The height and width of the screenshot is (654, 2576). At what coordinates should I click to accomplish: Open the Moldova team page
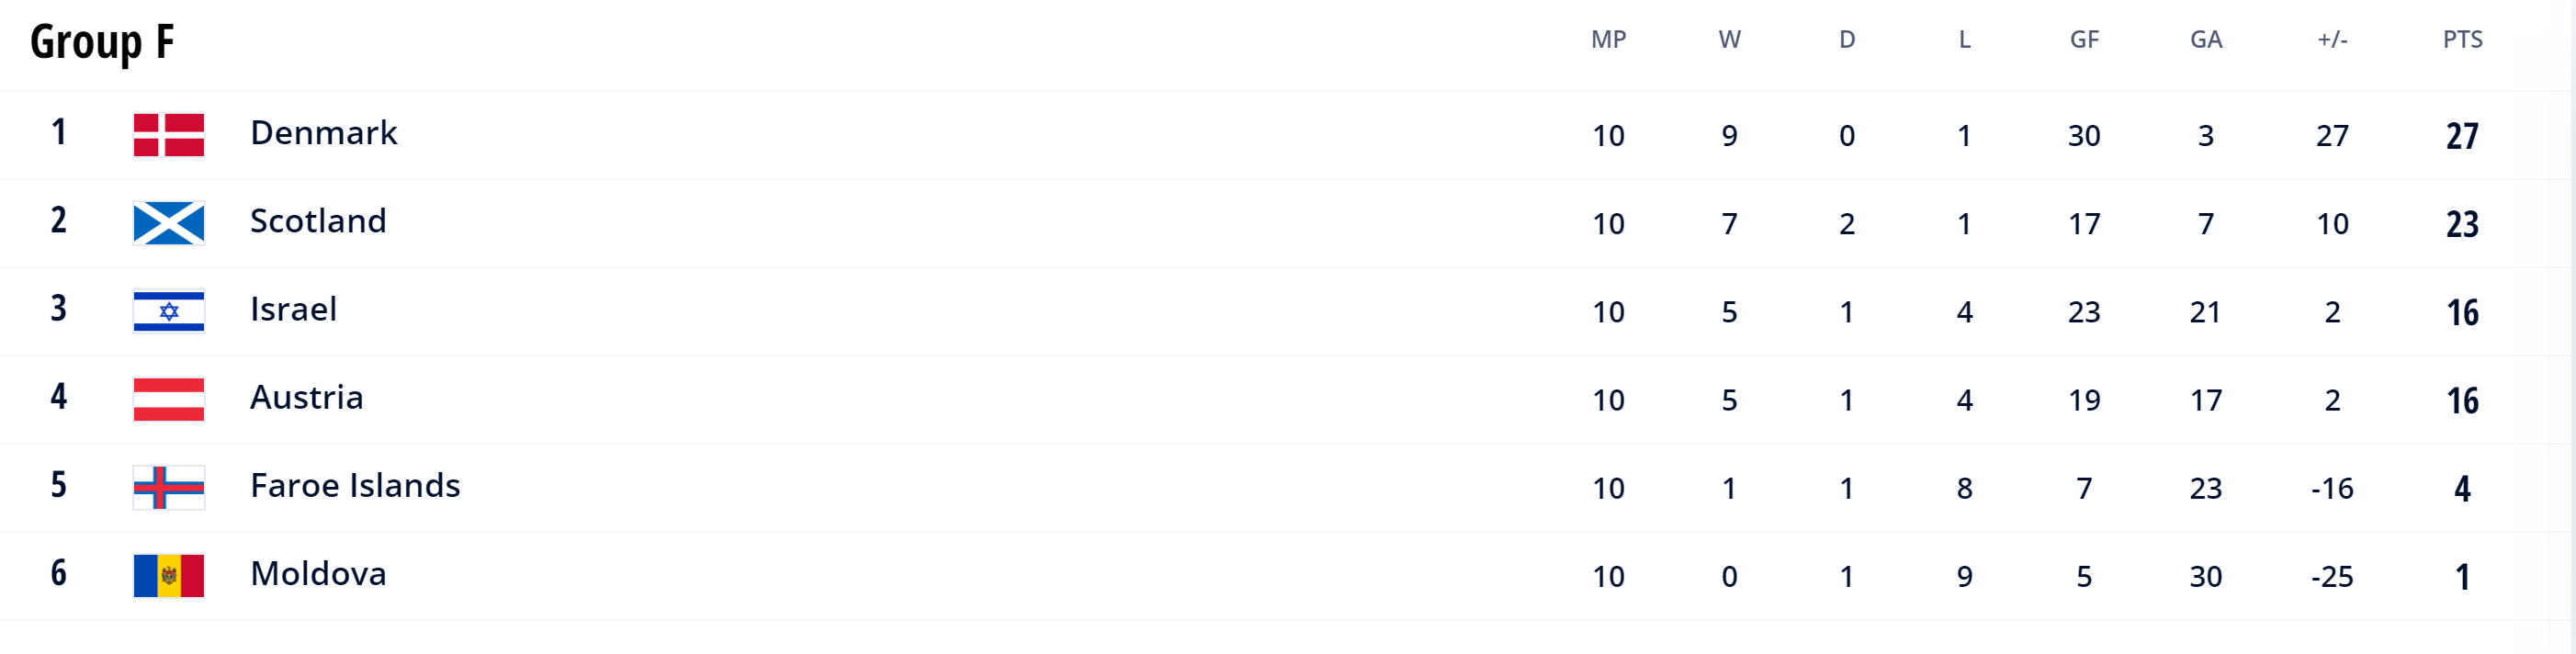coord(318,574)
